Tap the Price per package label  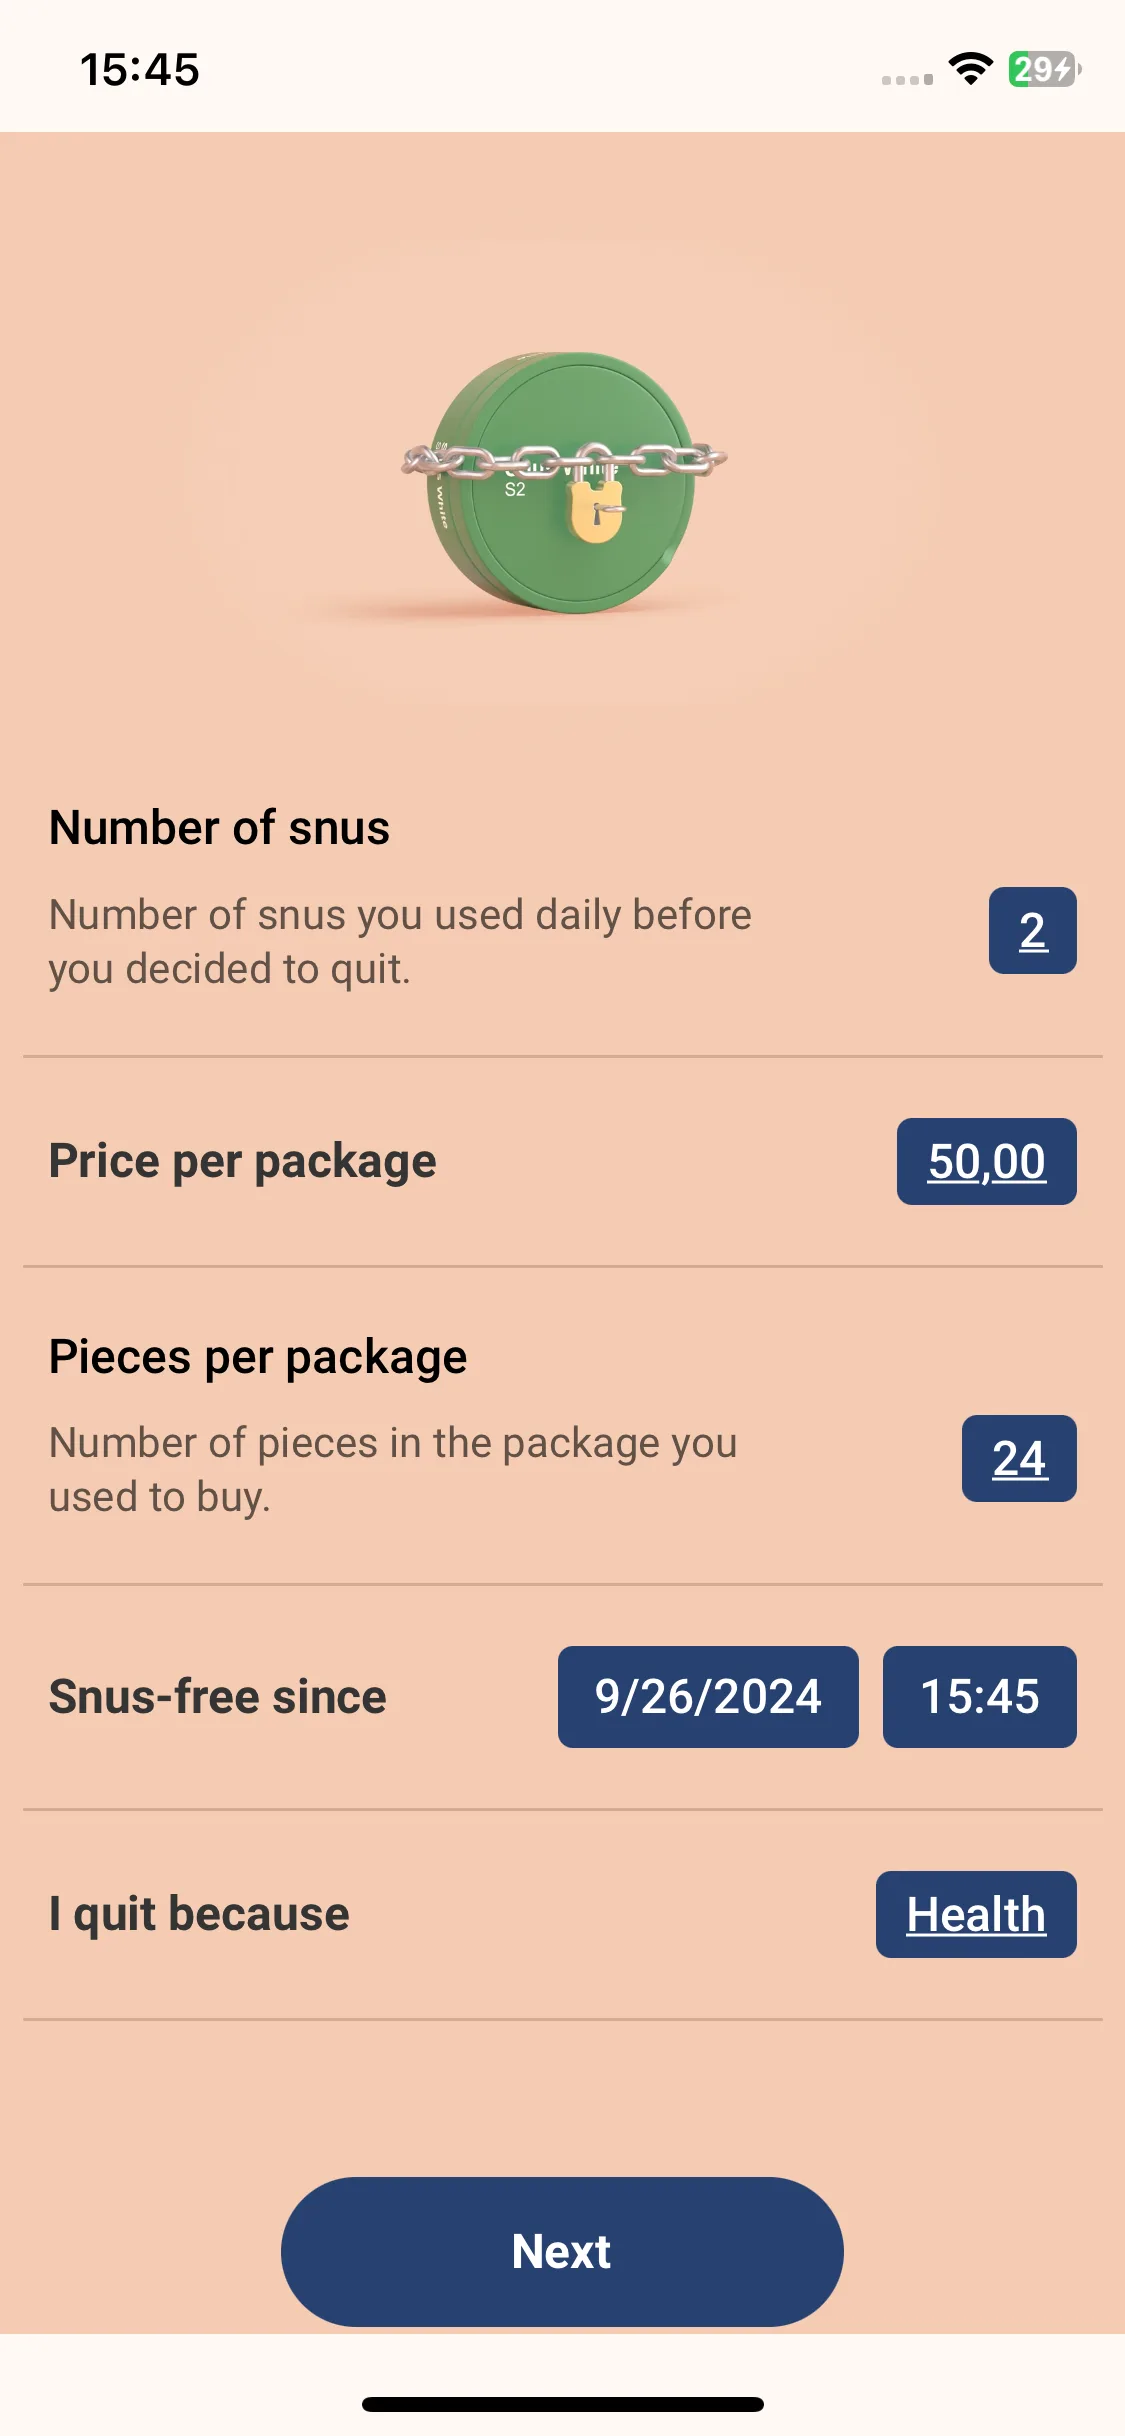(x=243, y=1161)
